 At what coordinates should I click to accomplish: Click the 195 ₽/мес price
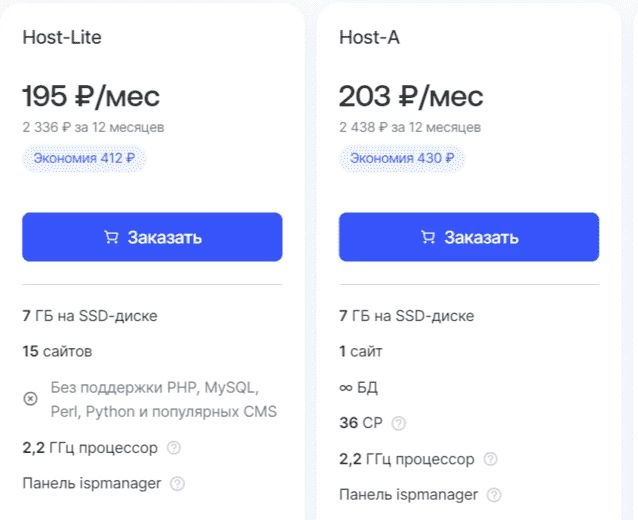(x=91, y=96)
